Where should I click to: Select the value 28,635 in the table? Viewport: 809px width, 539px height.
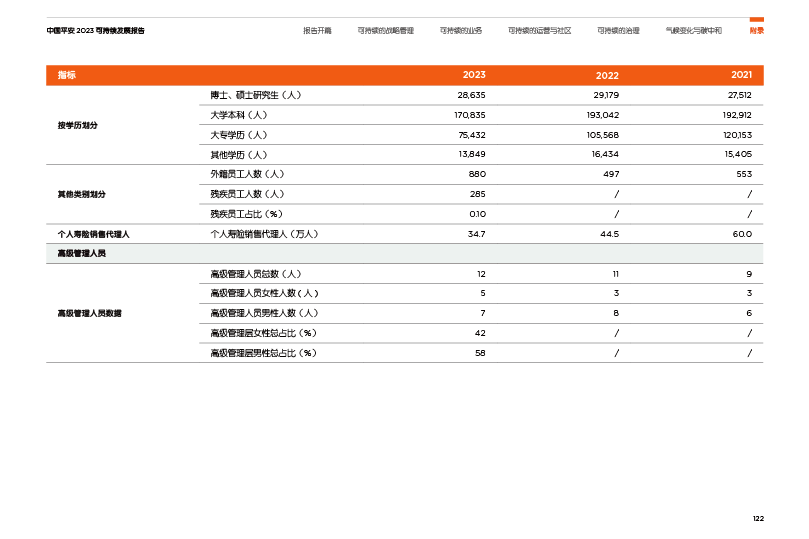coord(471,95)
